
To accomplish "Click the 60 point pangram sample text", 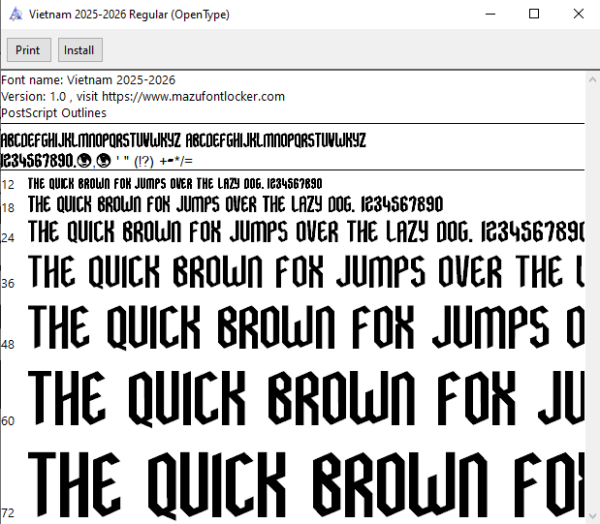I will point(306,398).
